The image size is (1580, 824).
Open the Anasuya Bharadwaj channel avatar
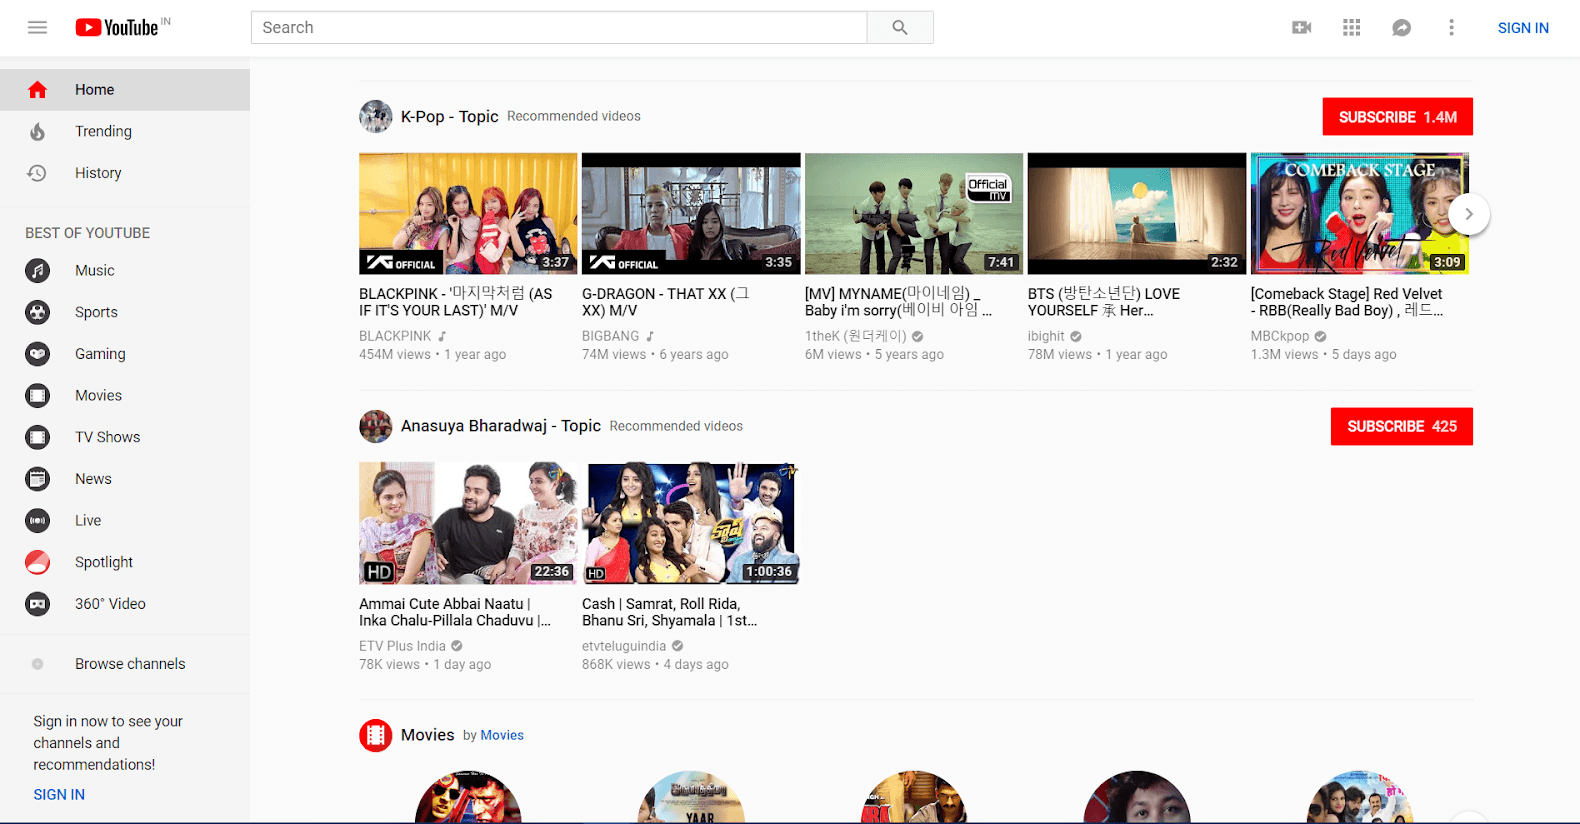[376, 426]
